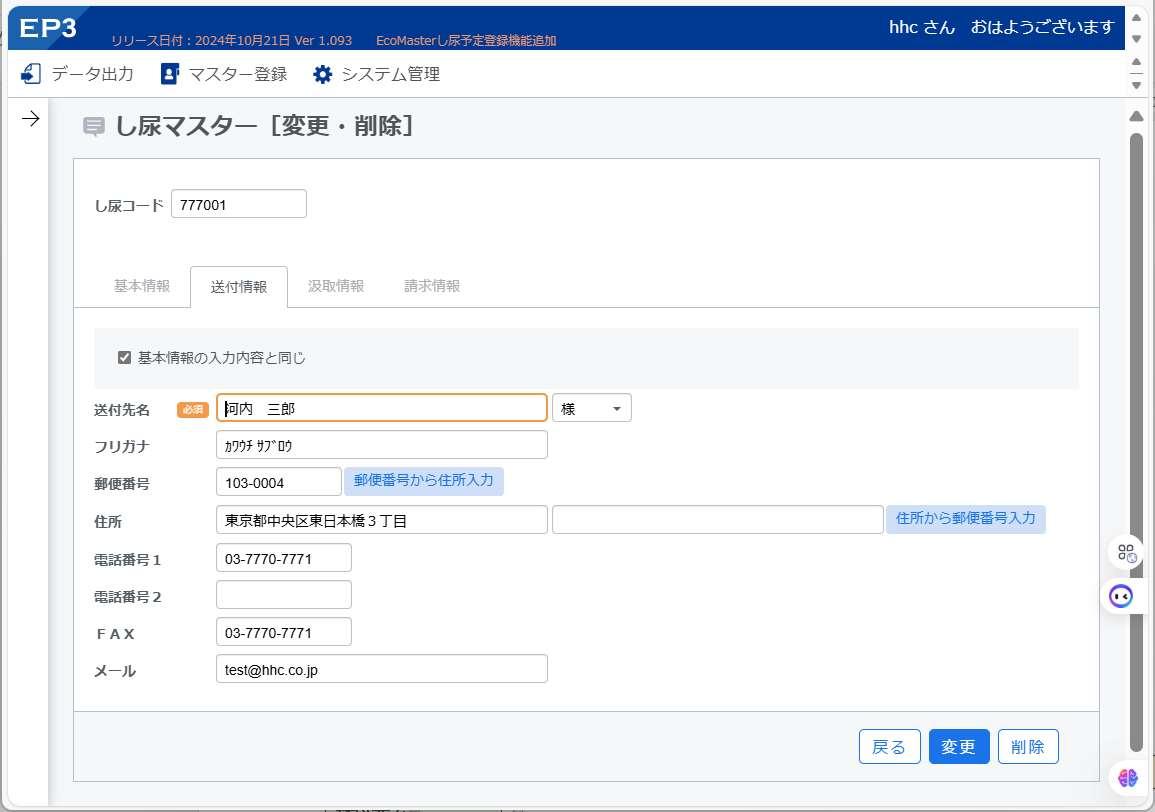The height and width of the screenshot is (812, 1155).
Task: Click the brain icon at bottom right
Action: point(1127,777)
